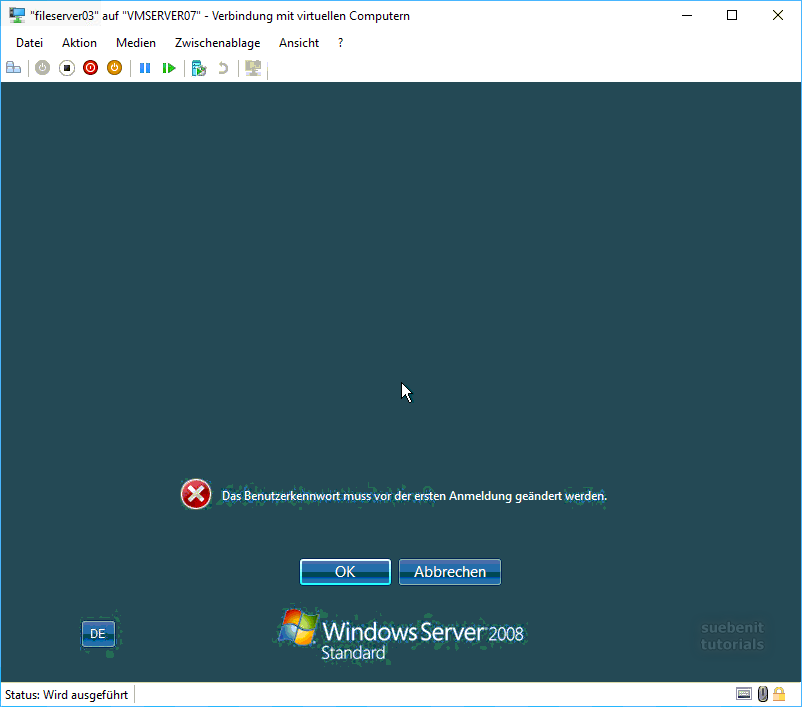Image resolution: width=802 pixels, height=707 pixels.
Task: Click the VM window icon in the title bar
Action: (17, 15)
